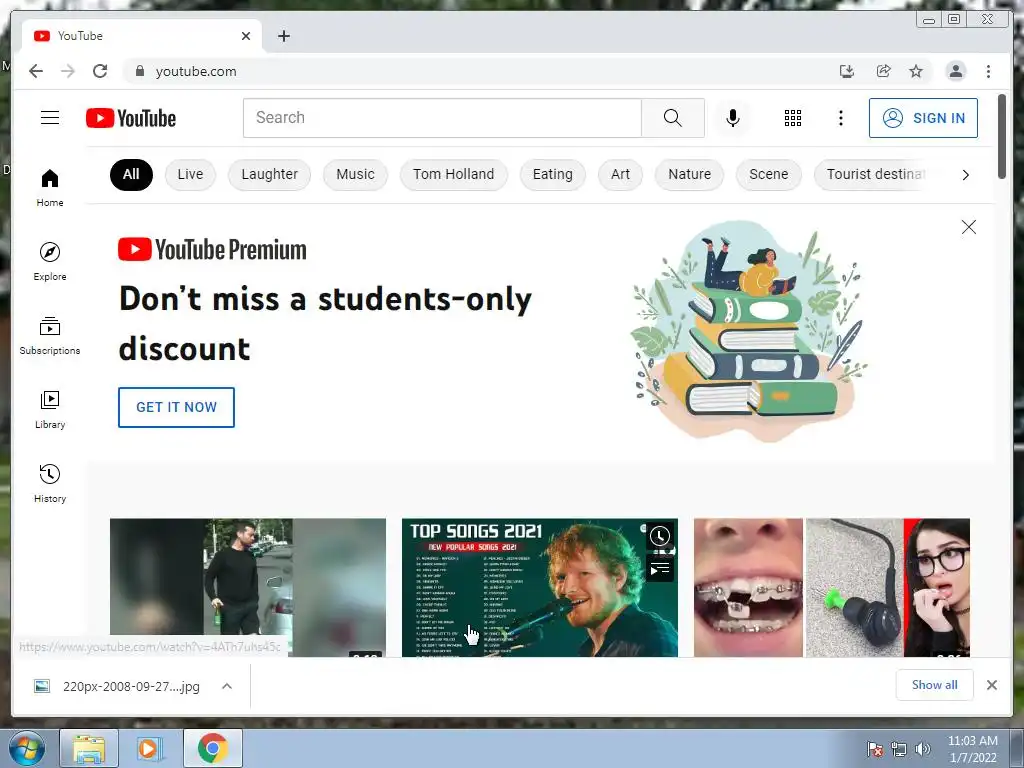Close the YouTube tab

pos(246,36)
